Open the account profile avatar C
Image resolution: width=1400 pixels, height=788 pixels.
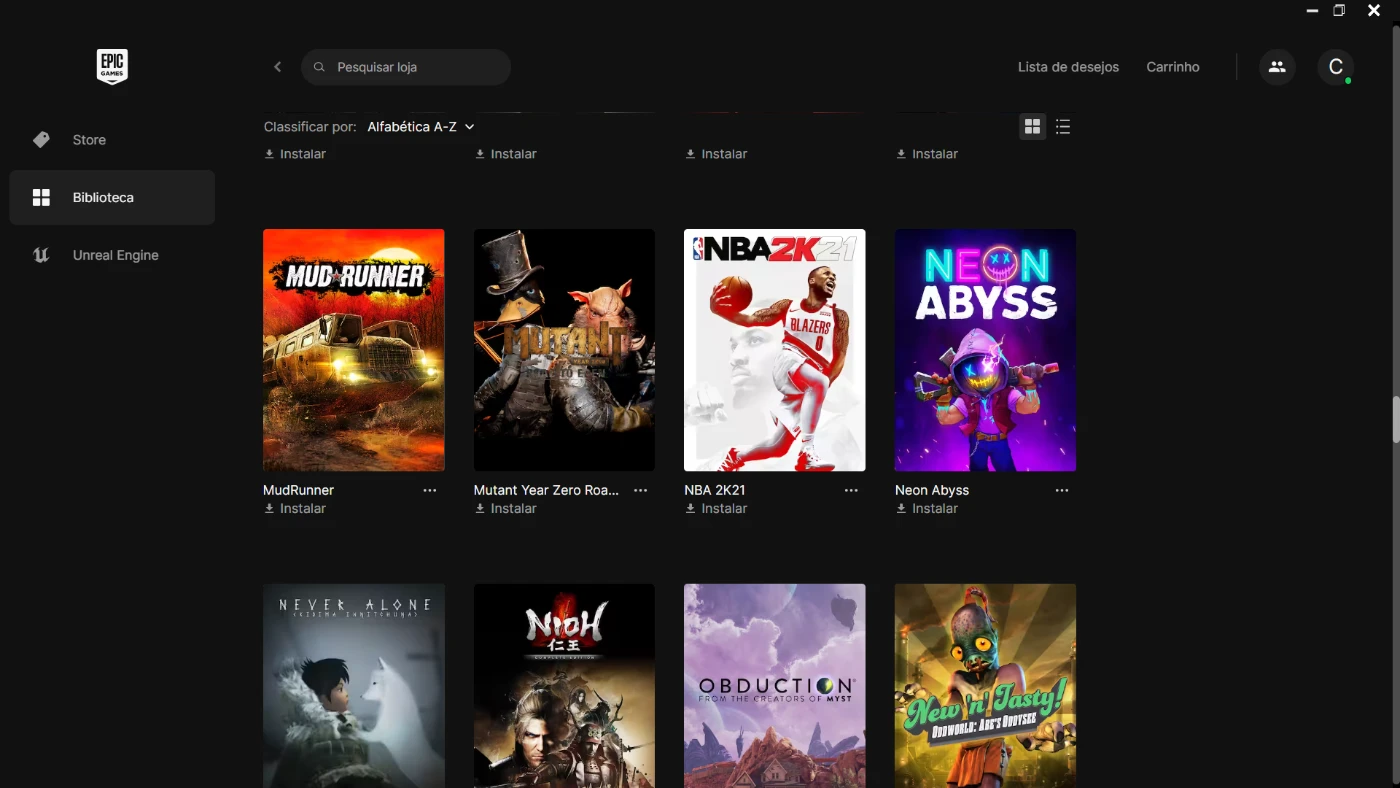coord(1335,67)
